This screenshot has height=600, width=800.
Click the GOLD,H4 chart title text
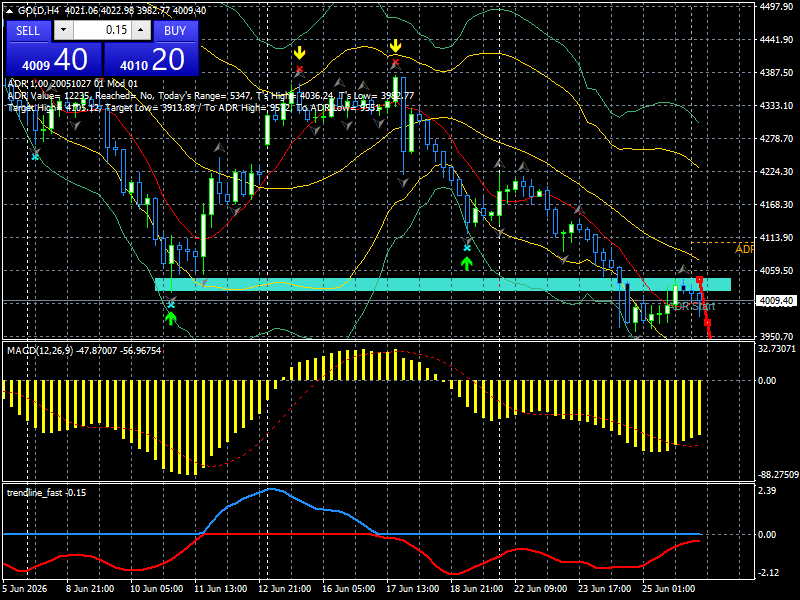point(40,10)
